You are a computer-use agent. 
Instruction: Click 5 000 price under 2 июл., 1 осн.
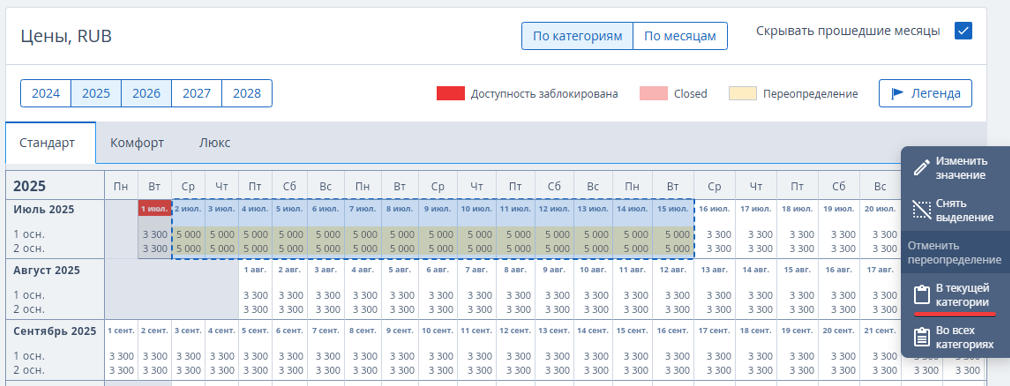click(188, 235)
